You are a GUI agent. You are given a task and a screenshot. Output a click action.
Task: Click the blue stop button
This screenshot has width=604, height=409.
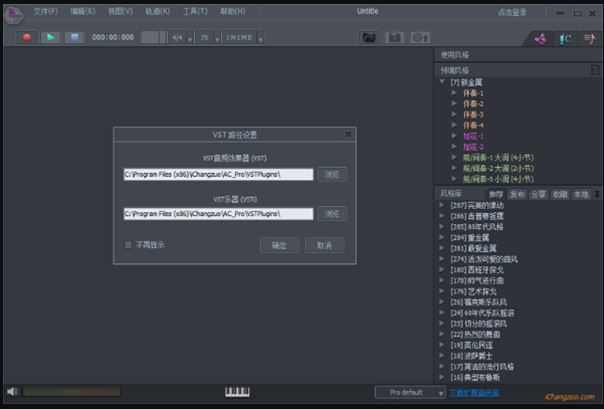pos(74,37)
